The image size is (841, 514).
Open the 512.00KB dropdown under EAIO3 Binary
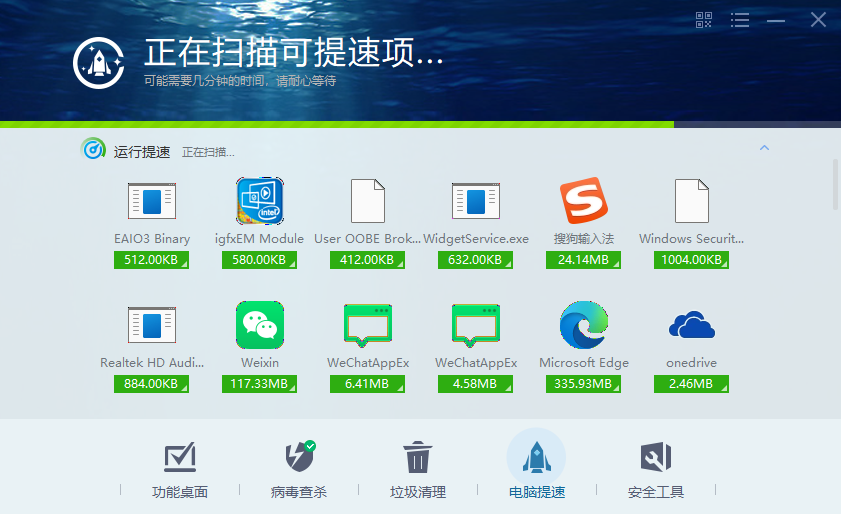(x=151, y=260)
